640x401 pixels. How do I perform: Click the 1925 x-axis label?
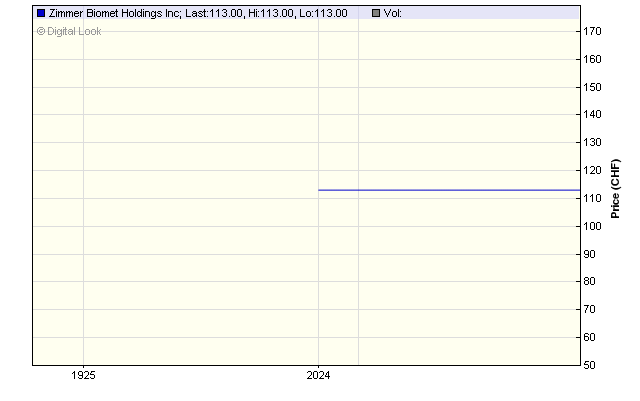[83, 375]
